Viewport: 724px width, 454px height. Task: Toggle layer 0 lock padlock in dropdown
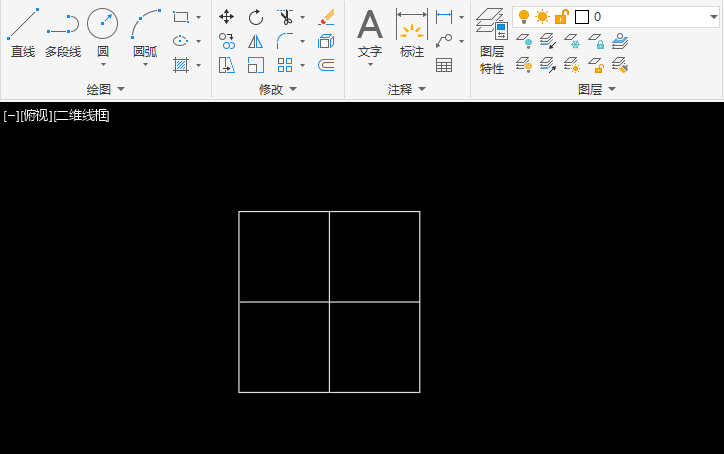561,17
